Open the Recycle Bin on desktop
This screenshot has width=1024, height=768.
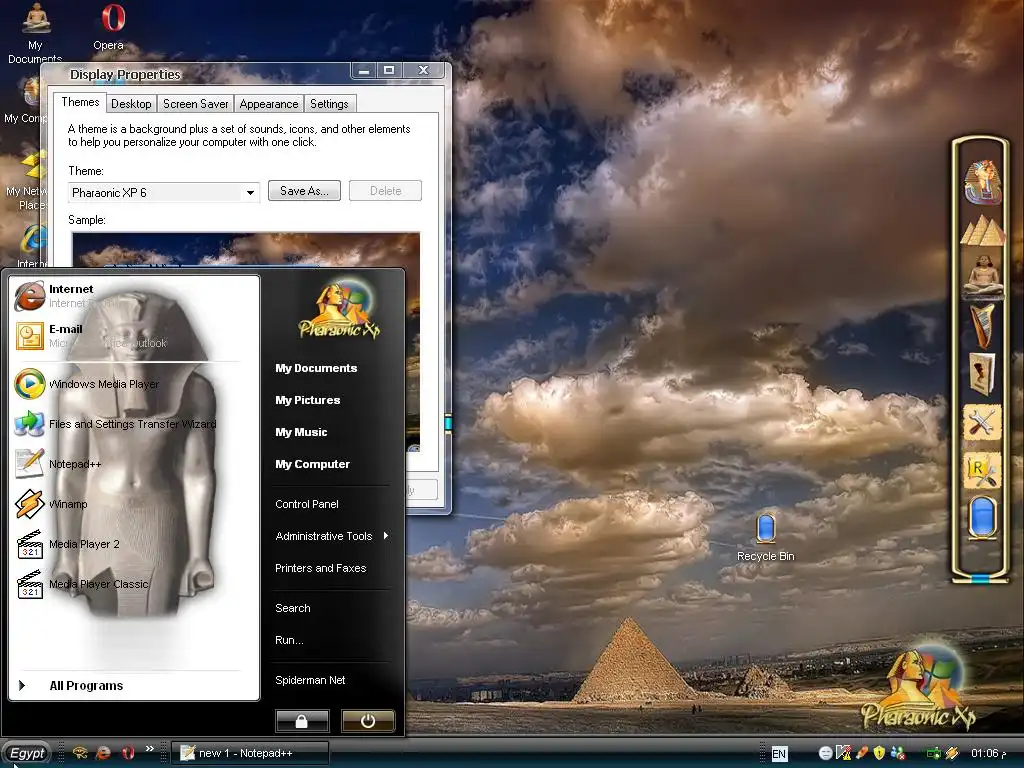pyautogui.click(x=765, y=537)
